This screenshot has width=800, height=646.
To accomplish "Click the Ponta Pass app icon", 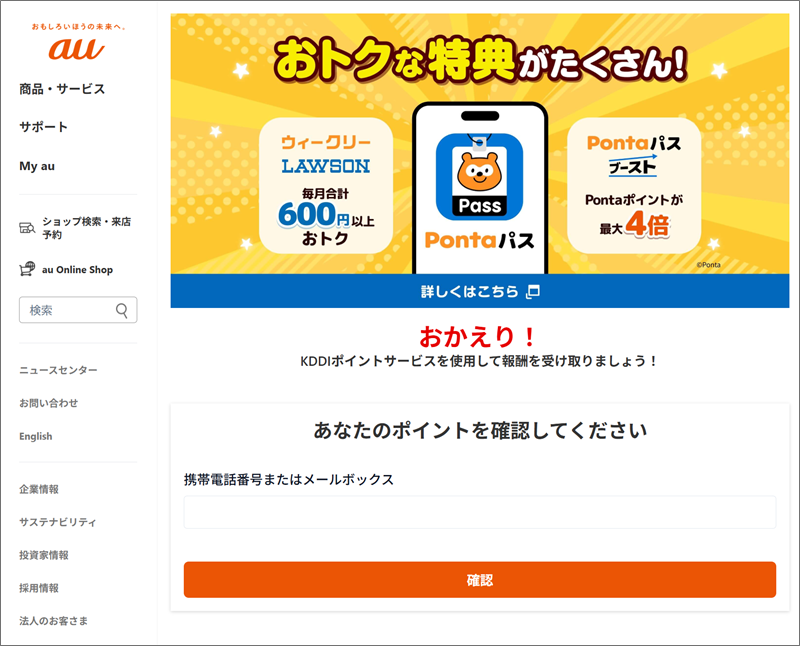I will [x=480, y=177].
